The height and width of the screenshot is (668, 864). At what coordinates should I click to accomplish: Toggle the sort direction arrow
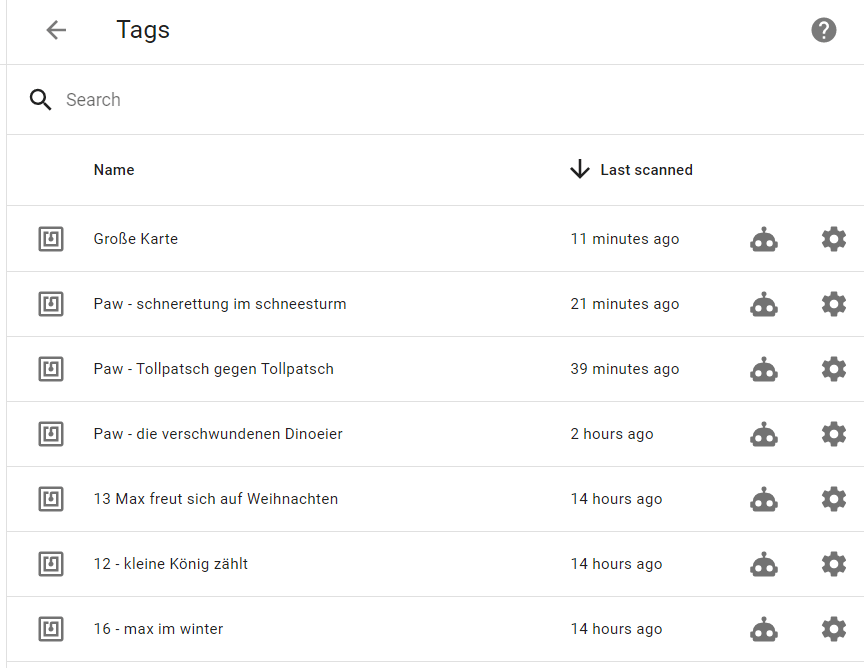(580, 169)
